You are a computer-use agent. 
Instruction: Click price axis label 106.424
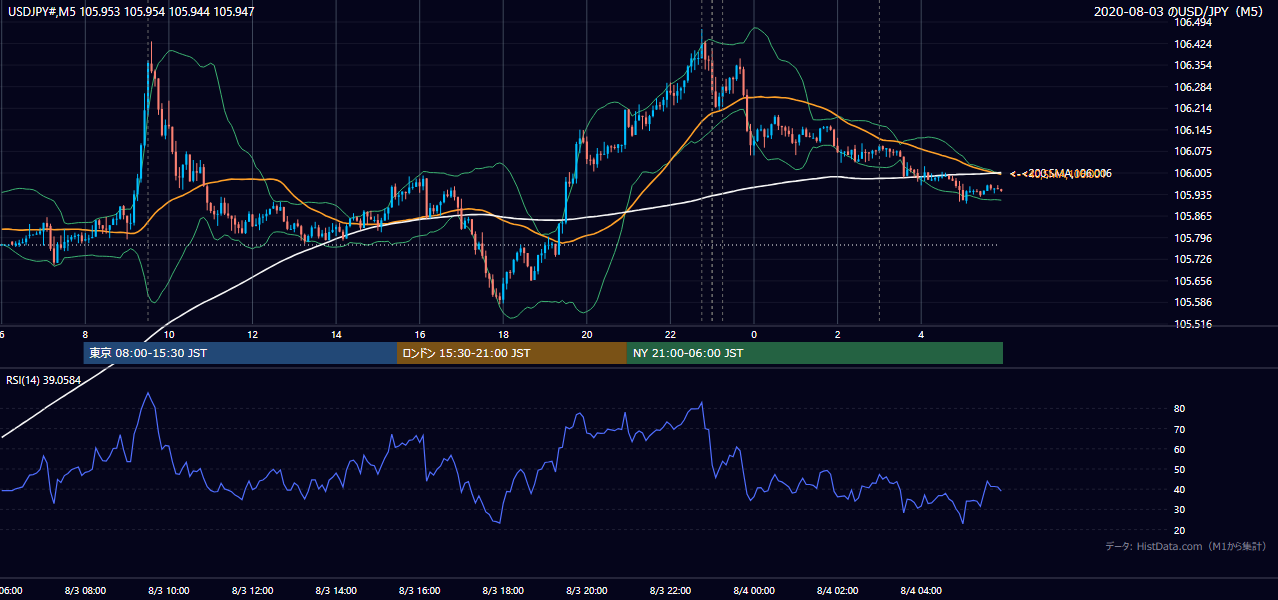point(1194,44)
